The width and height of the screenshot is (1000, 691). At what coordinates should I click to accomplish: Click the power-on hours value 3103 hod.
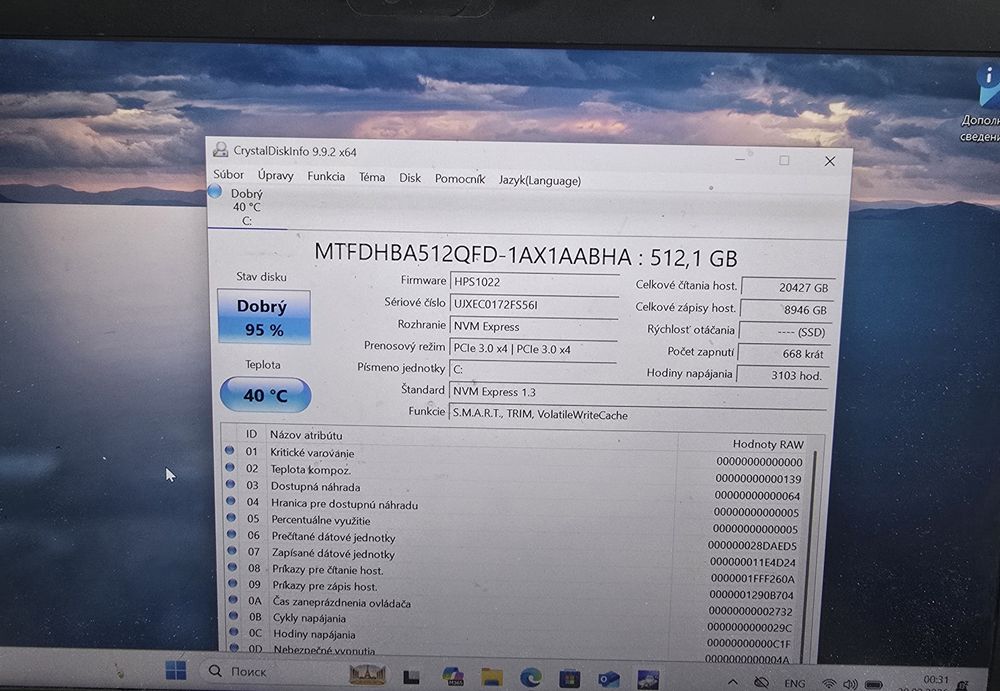(783, 375)
